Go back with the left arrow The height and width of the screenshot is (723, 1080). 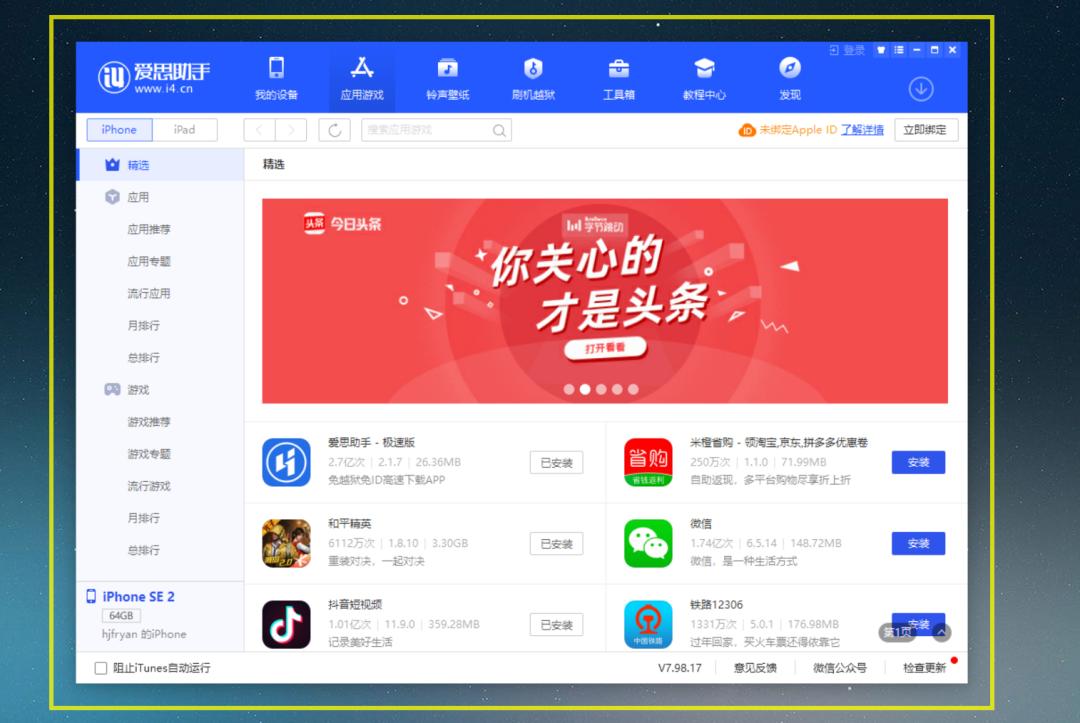(260, 130)
